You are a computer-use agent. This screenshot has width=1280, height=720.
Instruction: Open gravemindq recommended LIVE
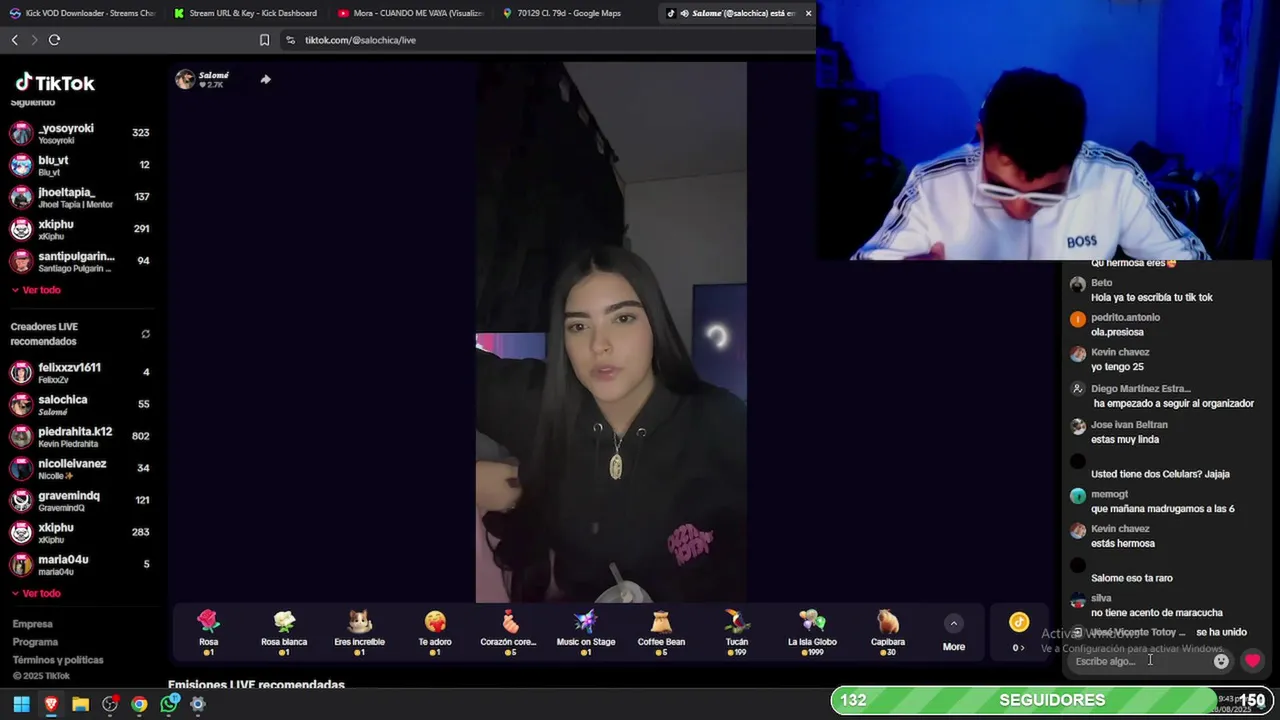tap(80, 500)
